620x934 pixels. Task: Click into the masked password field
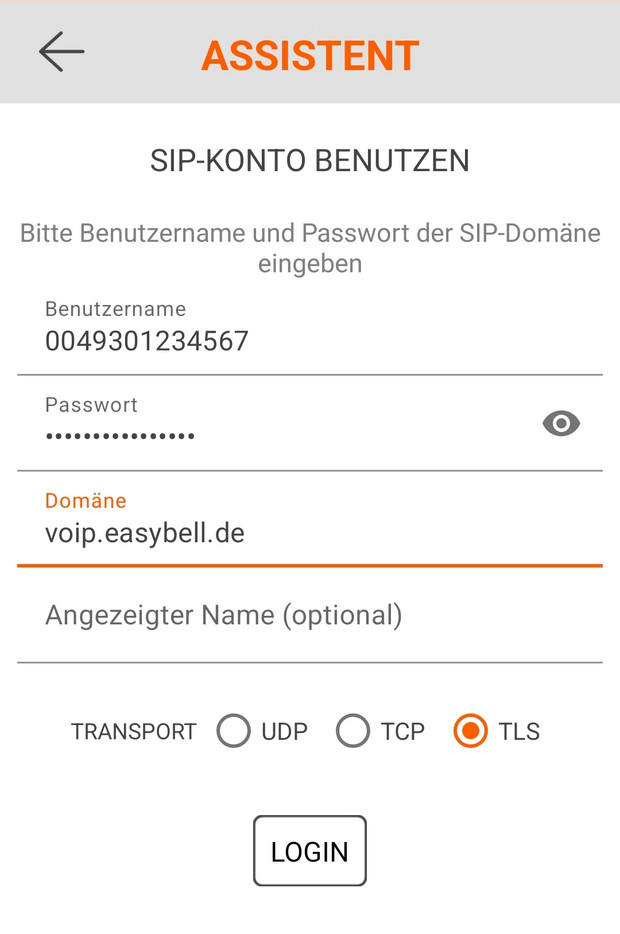[x=120, y=436]
